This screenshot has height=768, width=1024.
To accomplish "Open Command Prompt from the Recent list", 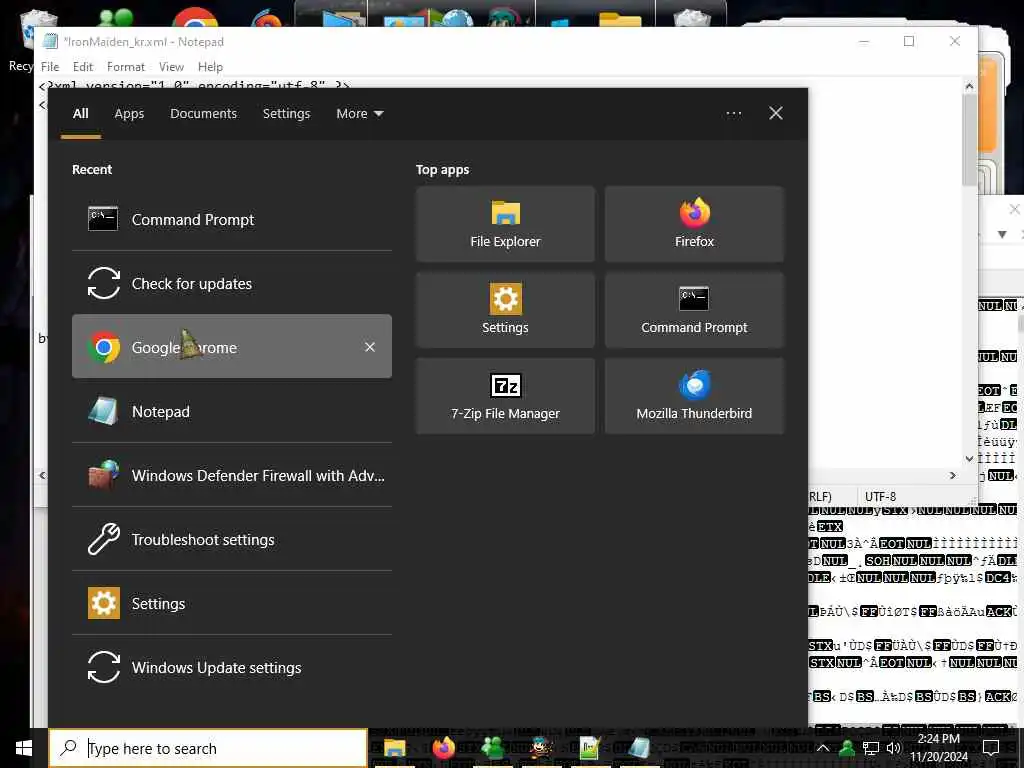I will (232, 219).
